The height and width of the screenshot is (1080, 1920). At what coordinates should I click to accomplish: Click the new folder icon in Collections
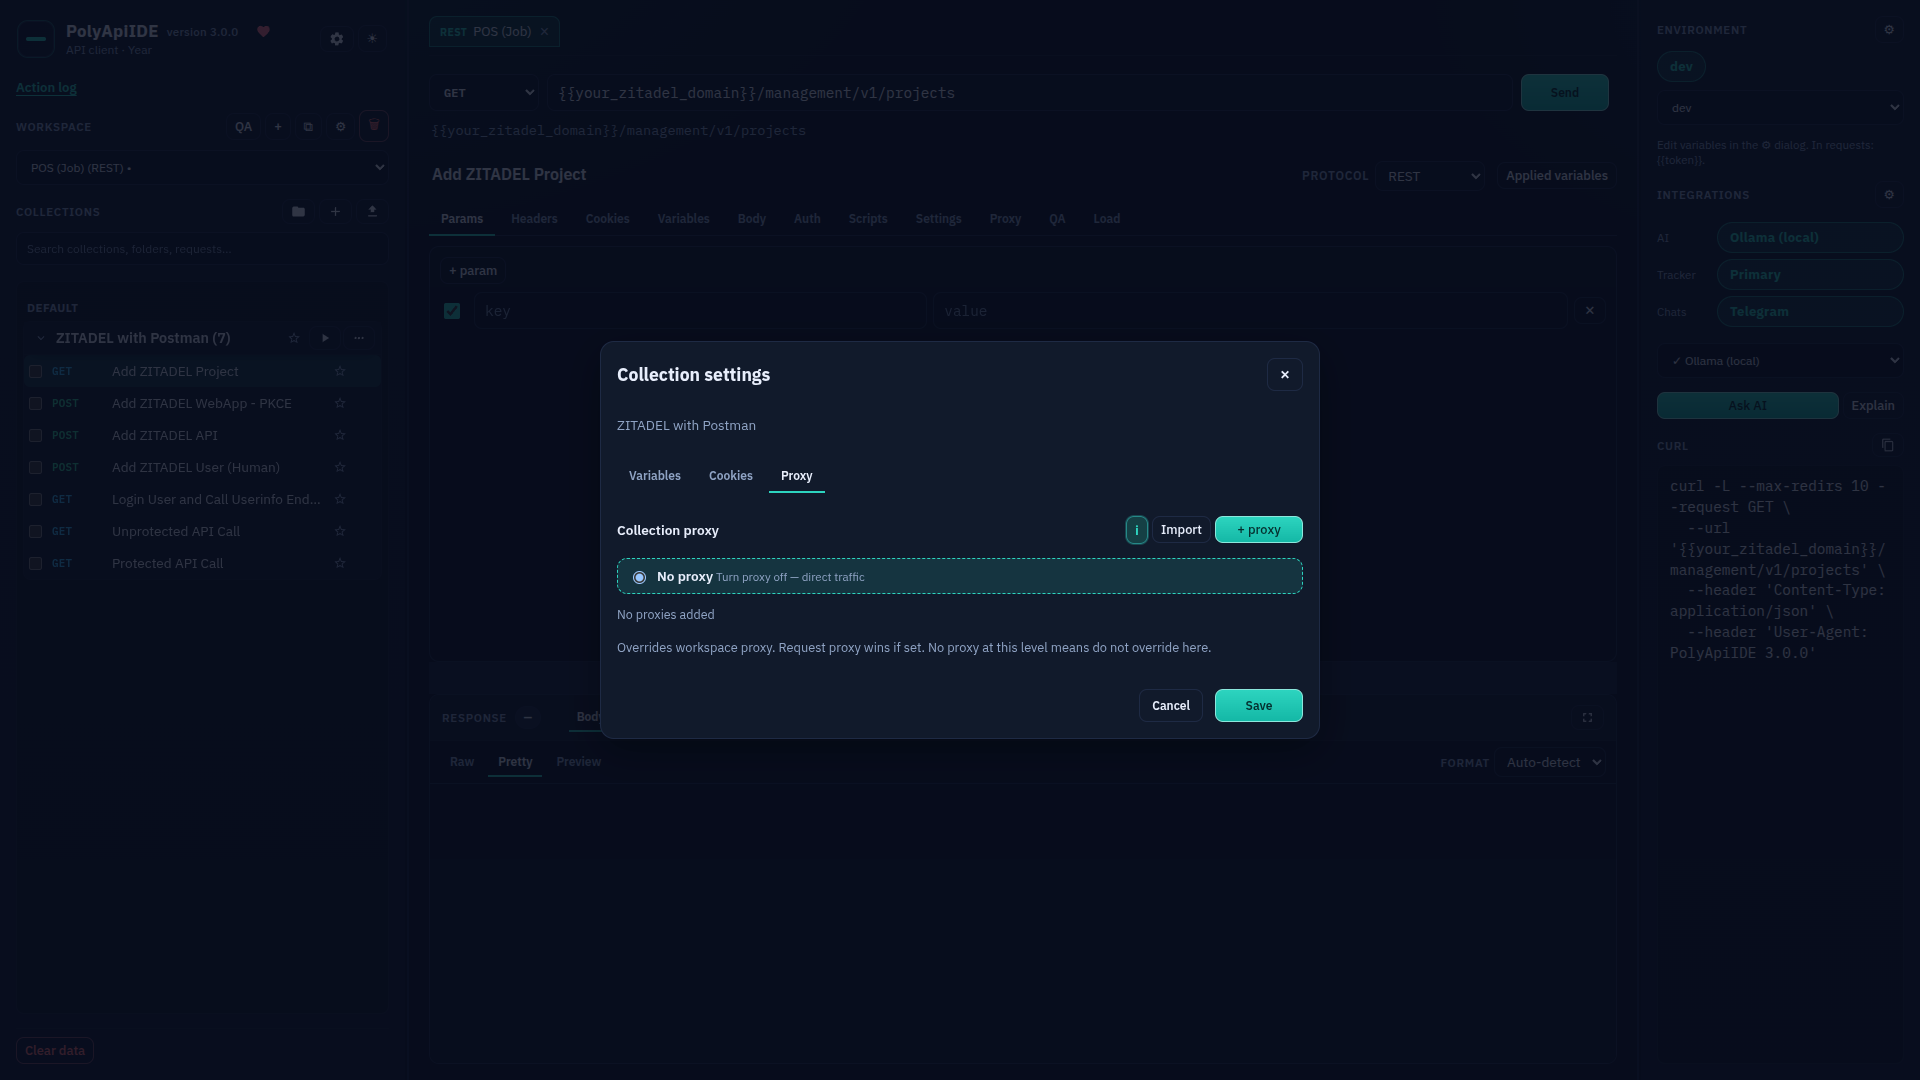pos(298,212)
